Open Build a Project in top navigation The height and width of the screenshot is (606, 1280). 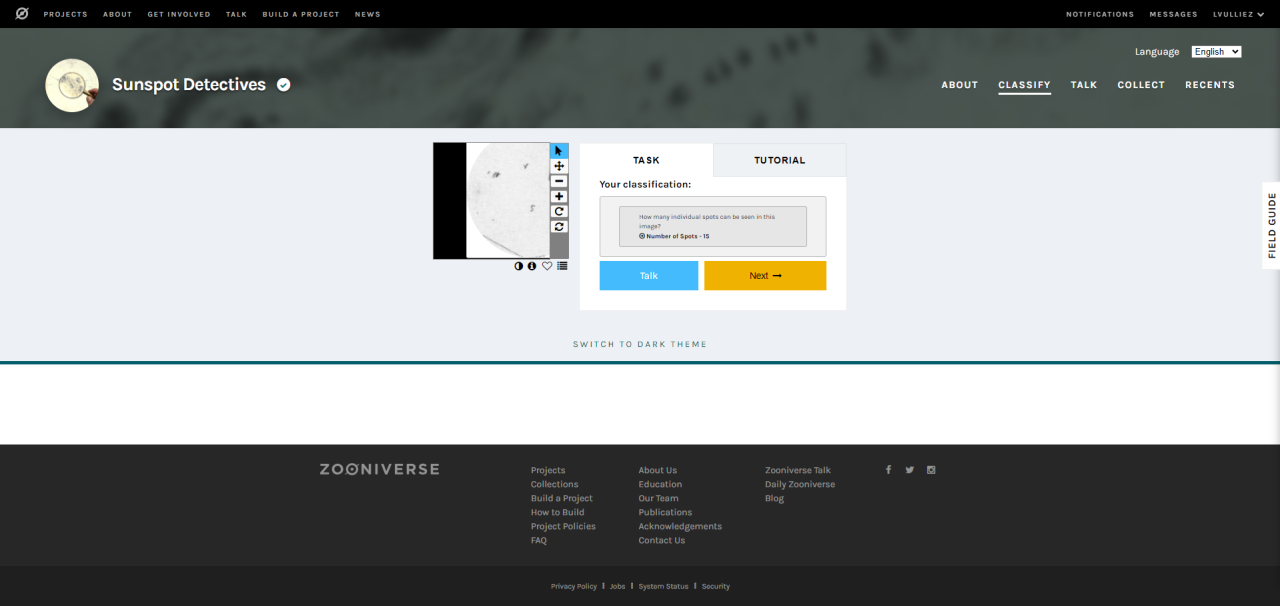(x=301, y=15)
